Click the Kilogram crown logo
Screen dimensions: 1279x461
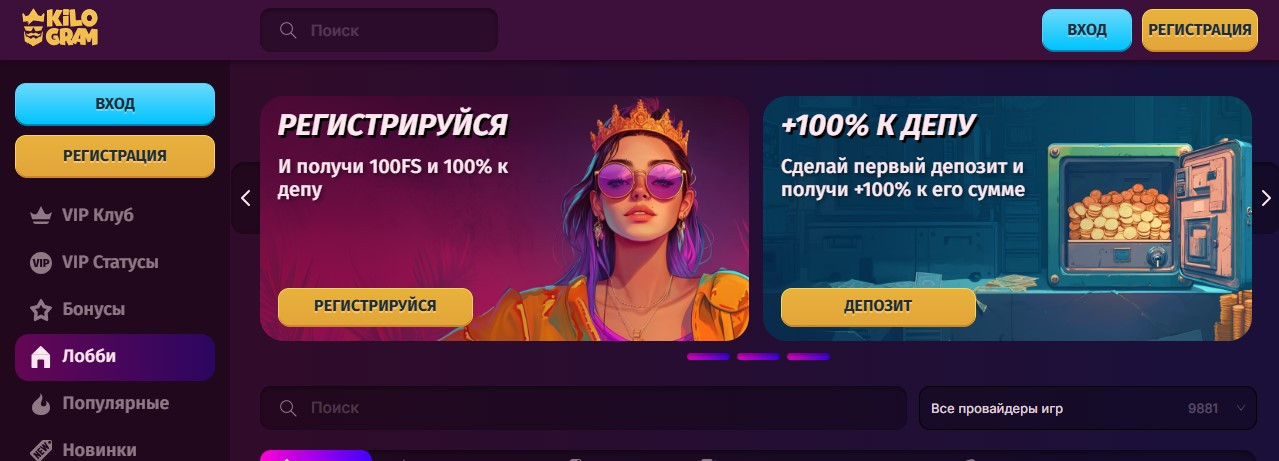[60, 28]
